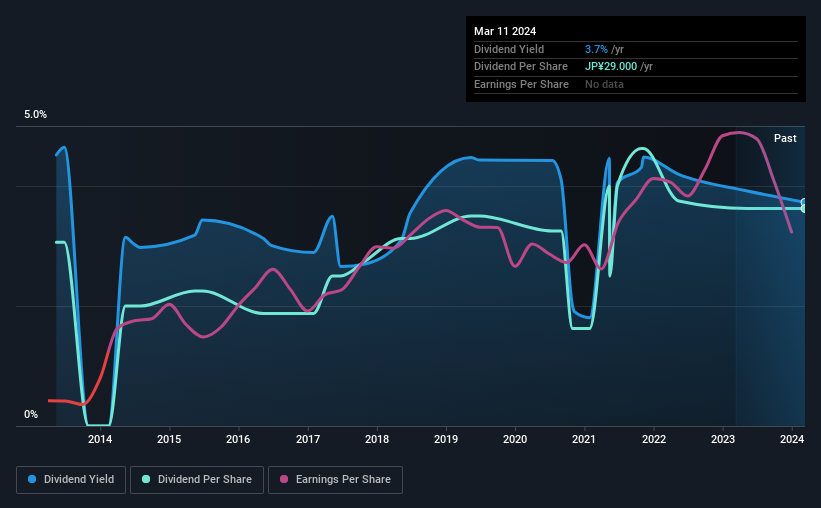Toggle the Earnings Per Share legend button
The image size is (821, 508).
(x=335, y=480)
